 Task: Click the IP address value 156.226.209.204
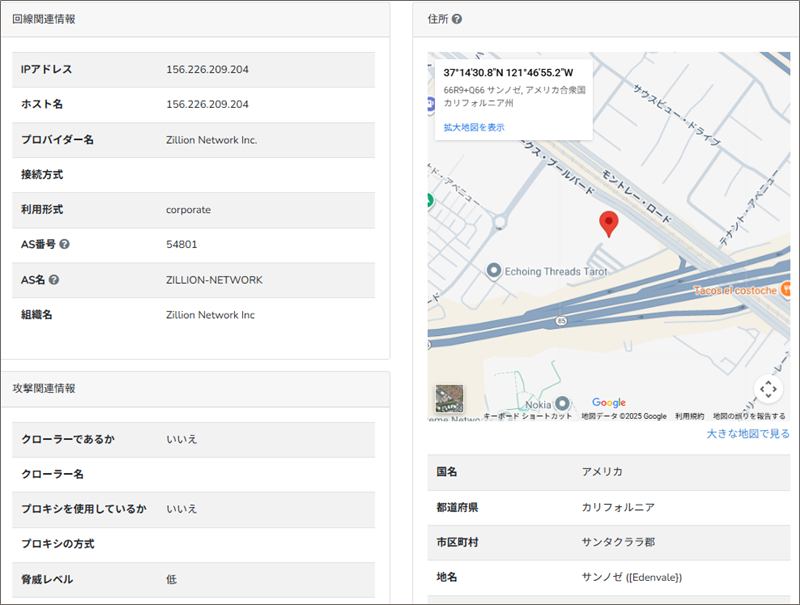click(x=207, y=70)
